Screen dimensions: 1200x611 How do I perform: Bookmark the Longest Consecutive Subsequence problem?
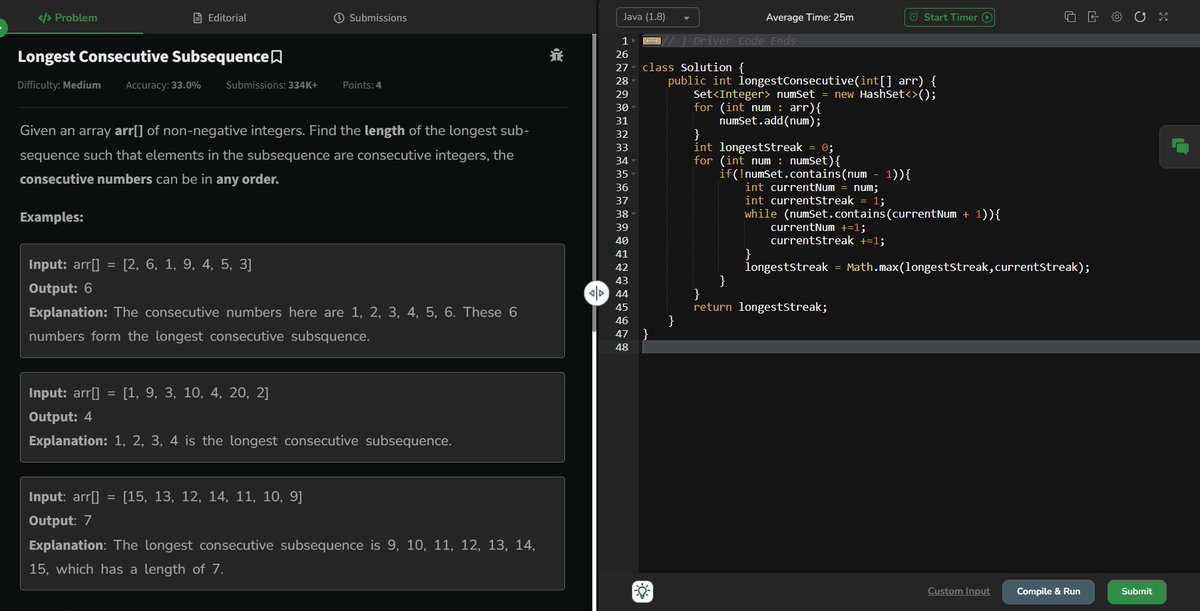[x=277, y=57]
